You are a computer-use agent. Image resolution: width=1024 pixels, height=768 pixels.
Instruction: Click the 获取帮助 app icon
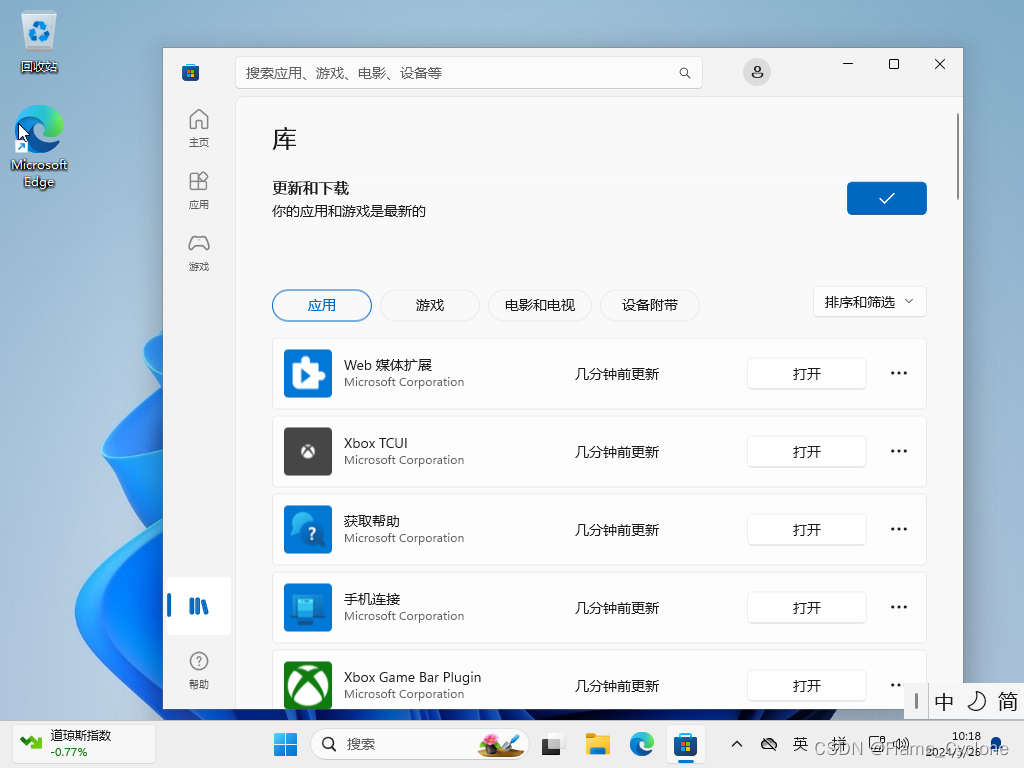click(x=308, y=530)
